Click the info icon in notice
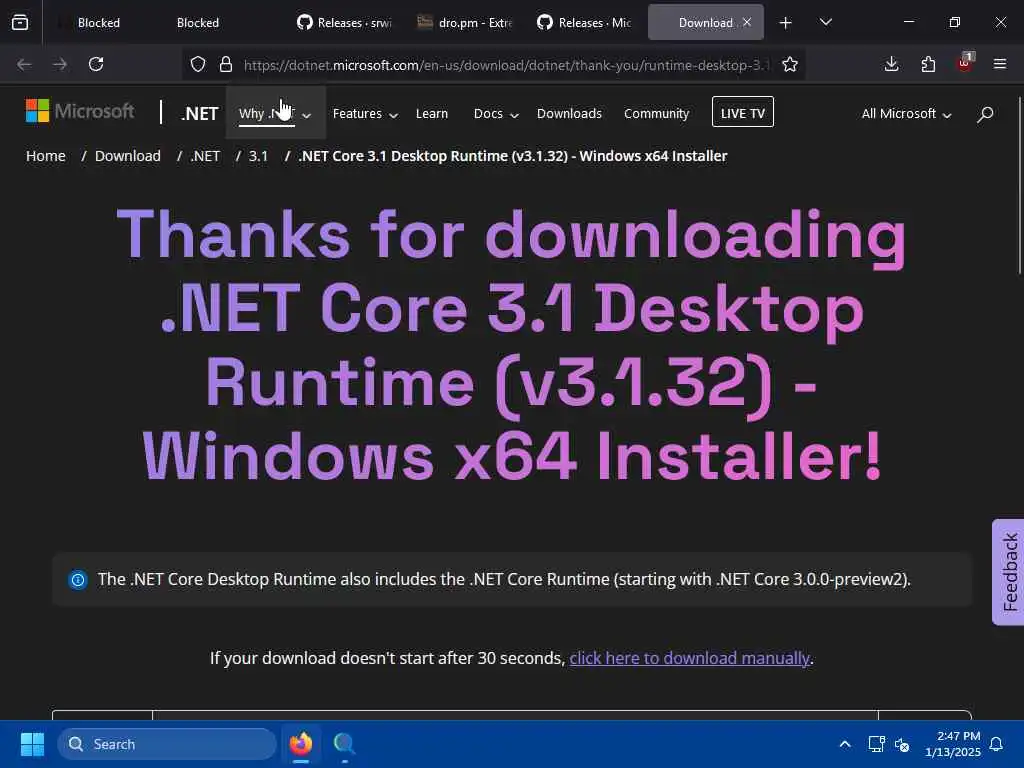1024x768 pixels. (x=78, y=579)
